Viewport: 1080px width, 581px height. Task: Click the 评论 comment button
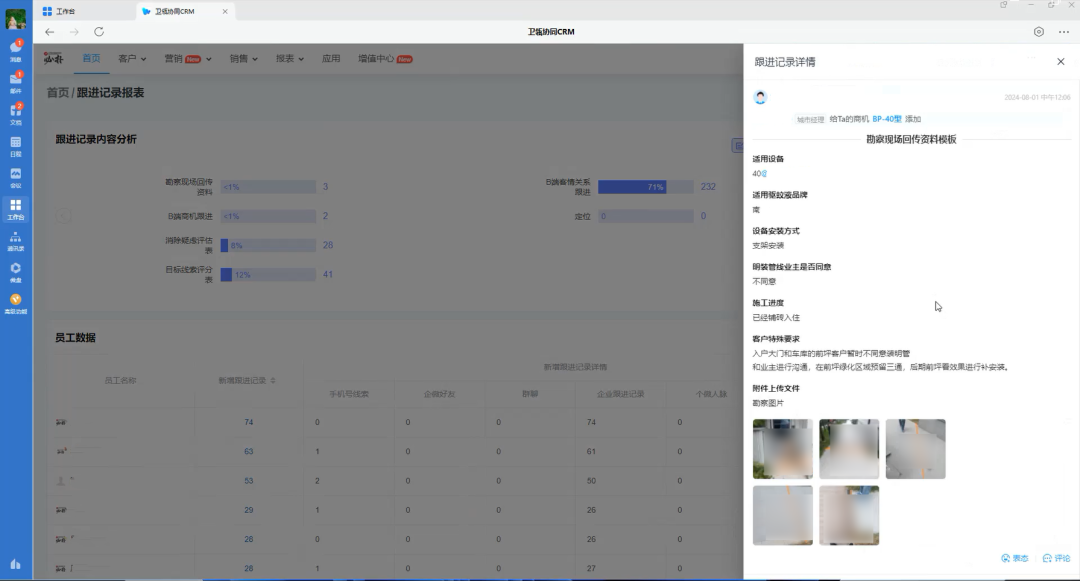point(1056,558)
